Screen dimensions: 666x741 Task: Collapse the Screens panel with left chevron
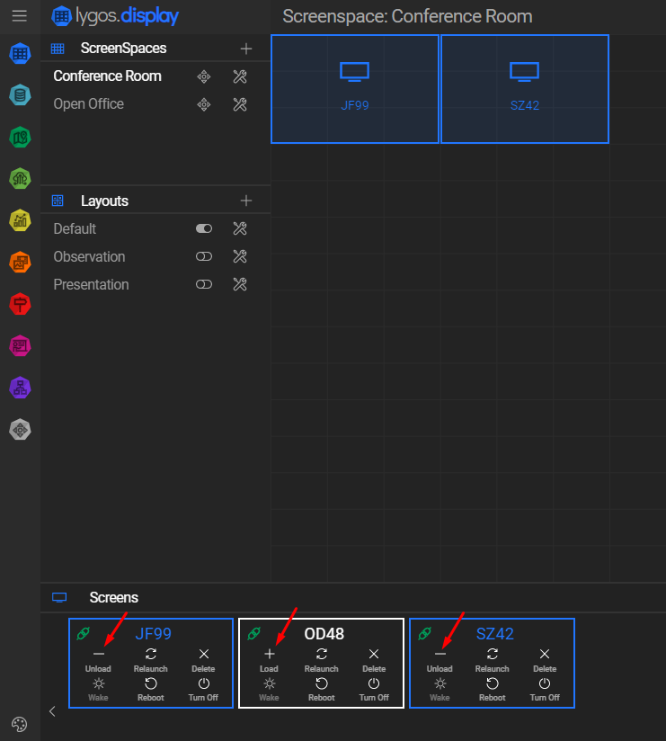pos(52,711)
